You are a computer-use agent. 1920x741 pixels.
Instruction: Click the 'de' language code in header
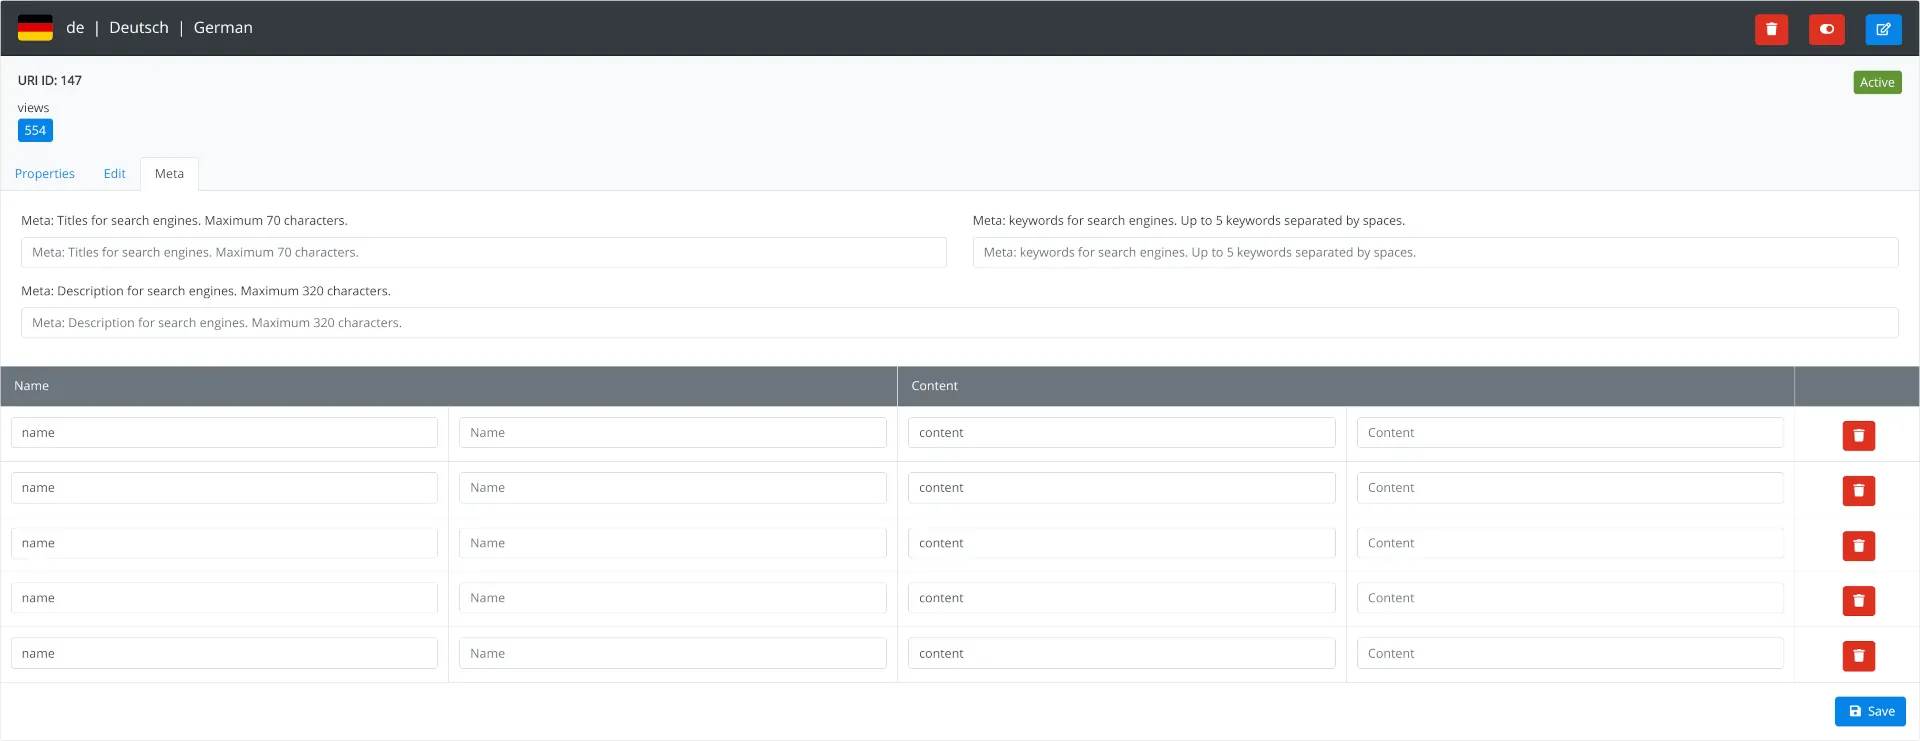coord(75,28)
